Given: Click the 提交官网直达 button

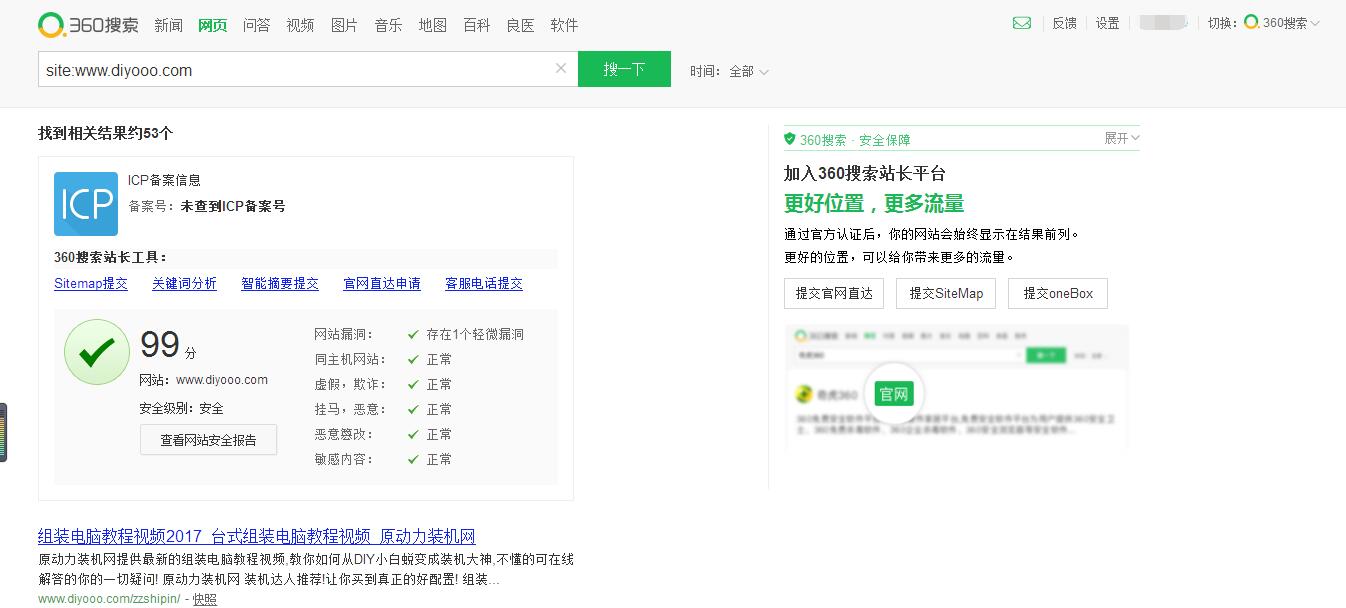Looking at the screenshot, I should click(834, 293).
